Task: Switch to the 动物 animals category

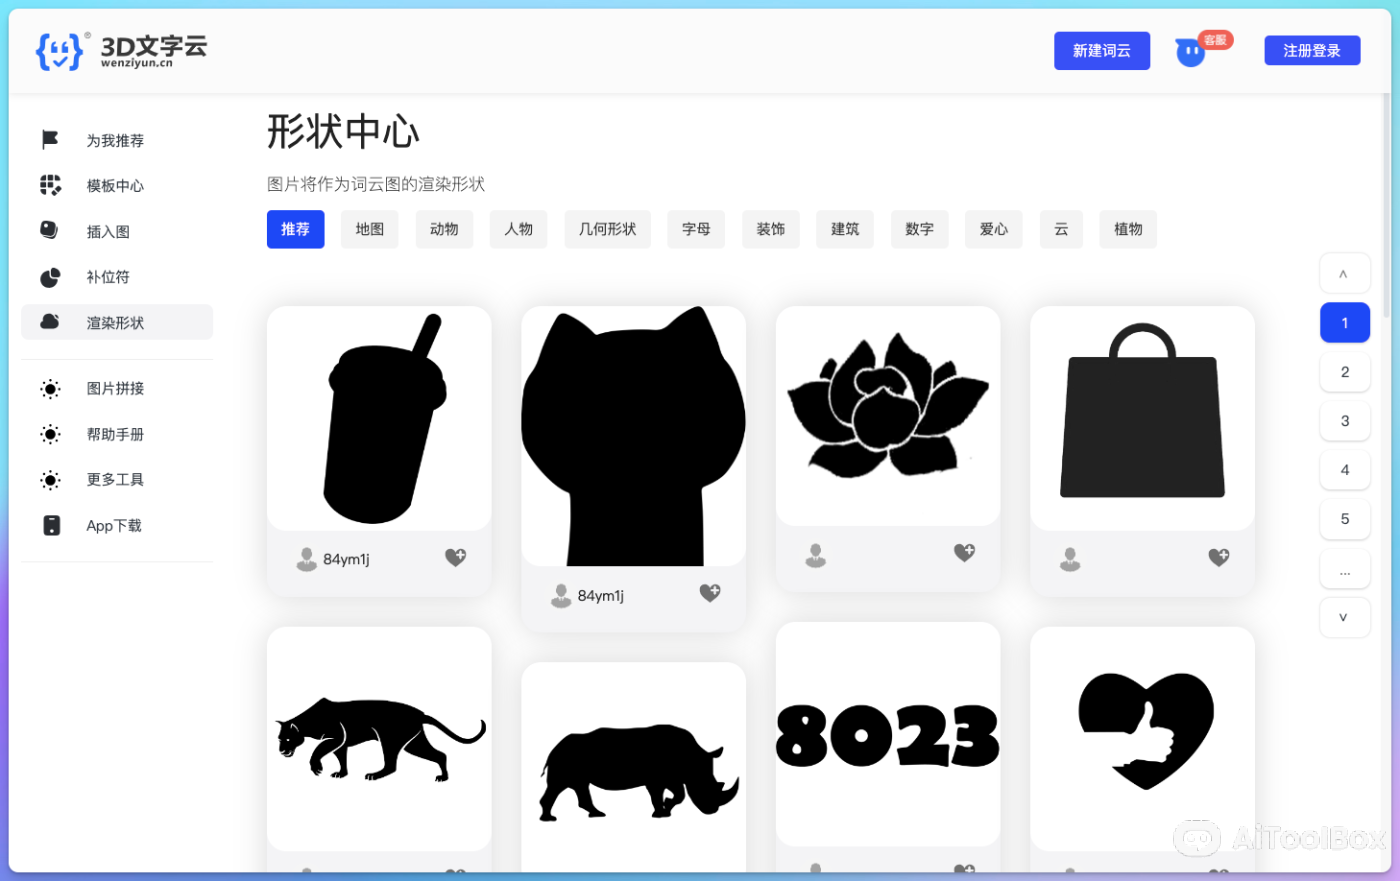Action: pos(444,229)
